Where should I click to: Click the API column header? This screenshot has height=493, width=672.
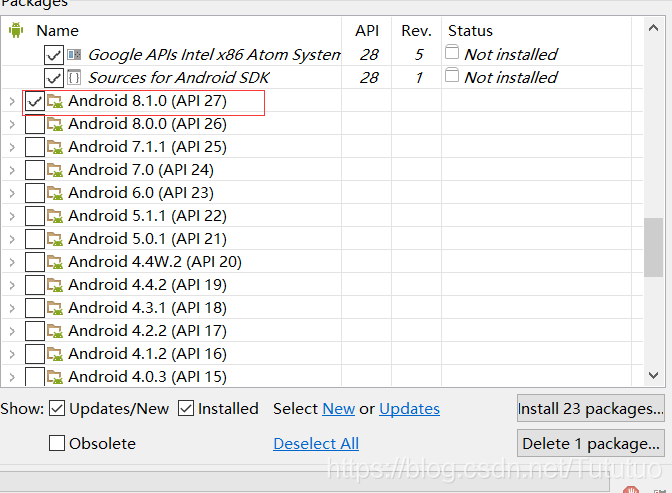367,31
